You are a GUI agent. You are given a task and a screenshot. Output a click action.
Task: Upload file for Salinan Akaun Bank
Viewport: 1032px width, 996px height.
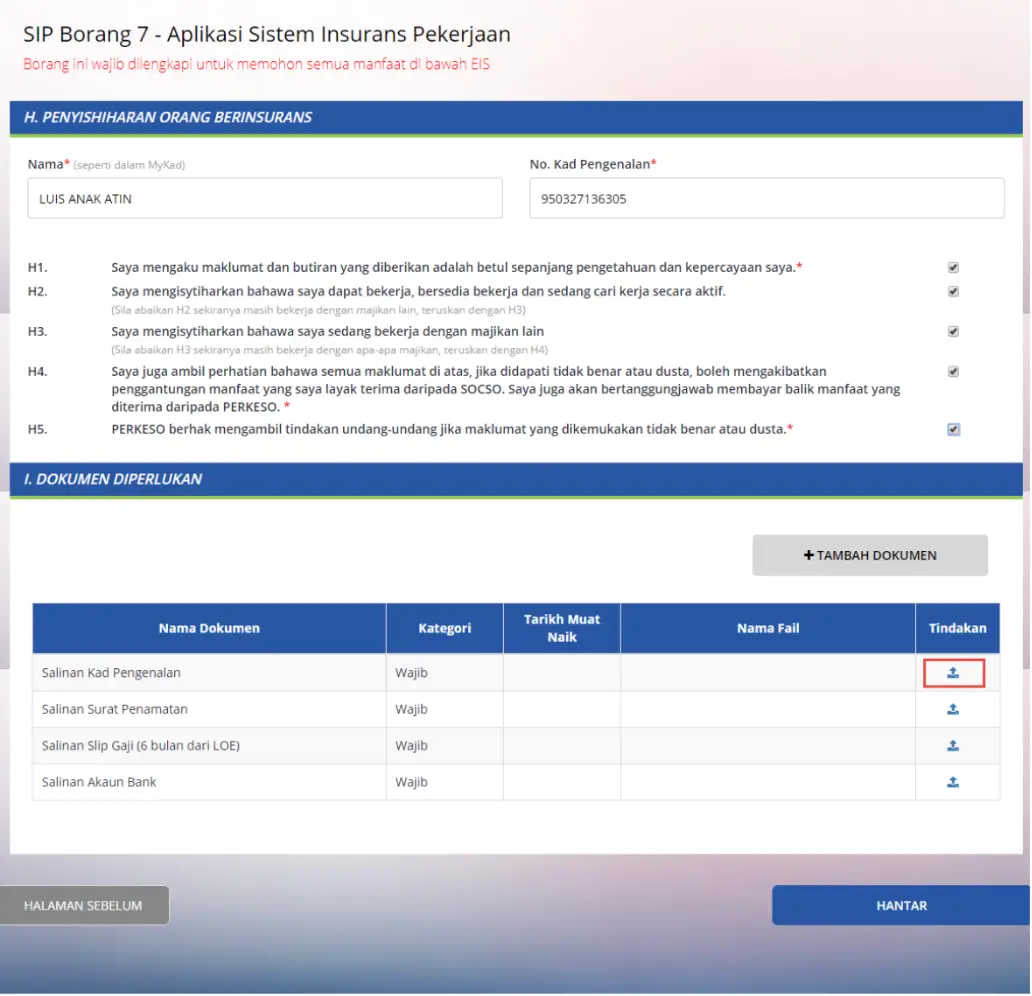click(953, 781)
